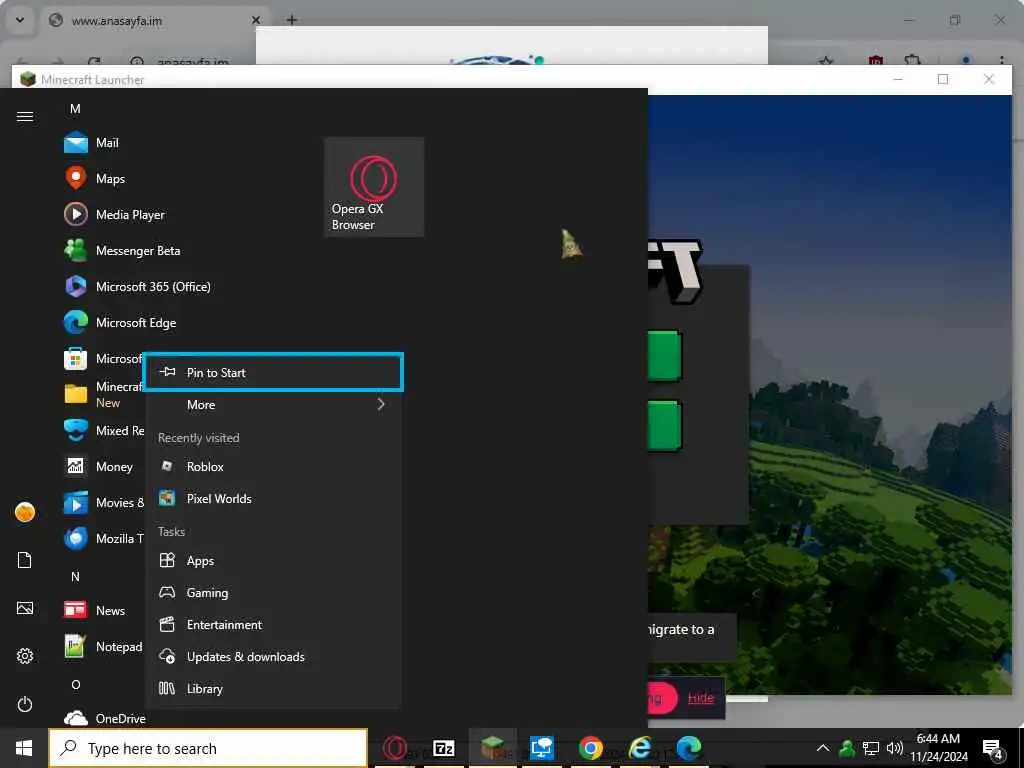Open Opera GX from the taskbar
Viewport: 1024px width, 768px height.
[x=394, y=748]
